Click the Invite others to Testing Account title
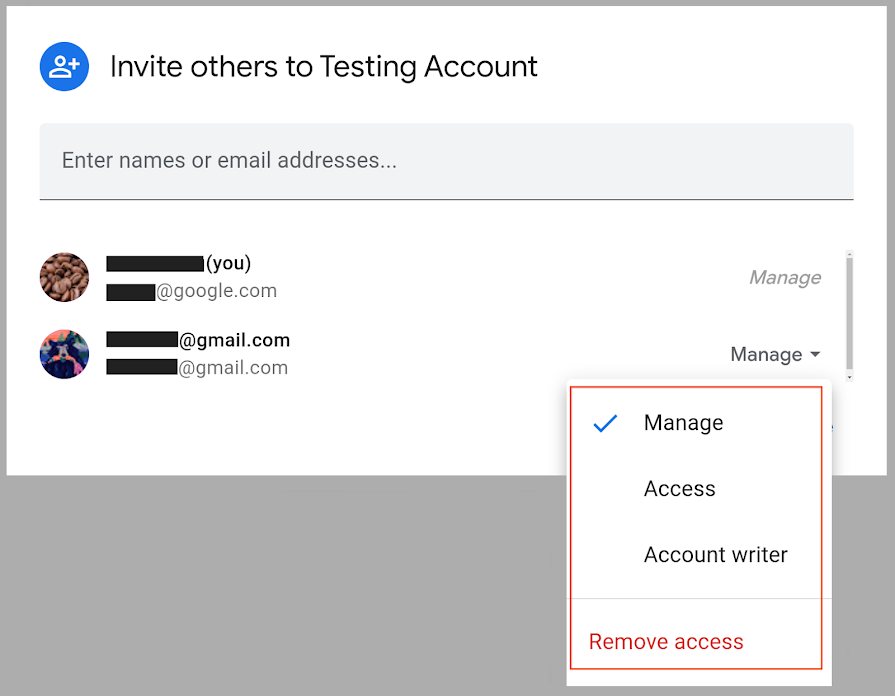895x696 pixels. [x=324, y=67]
